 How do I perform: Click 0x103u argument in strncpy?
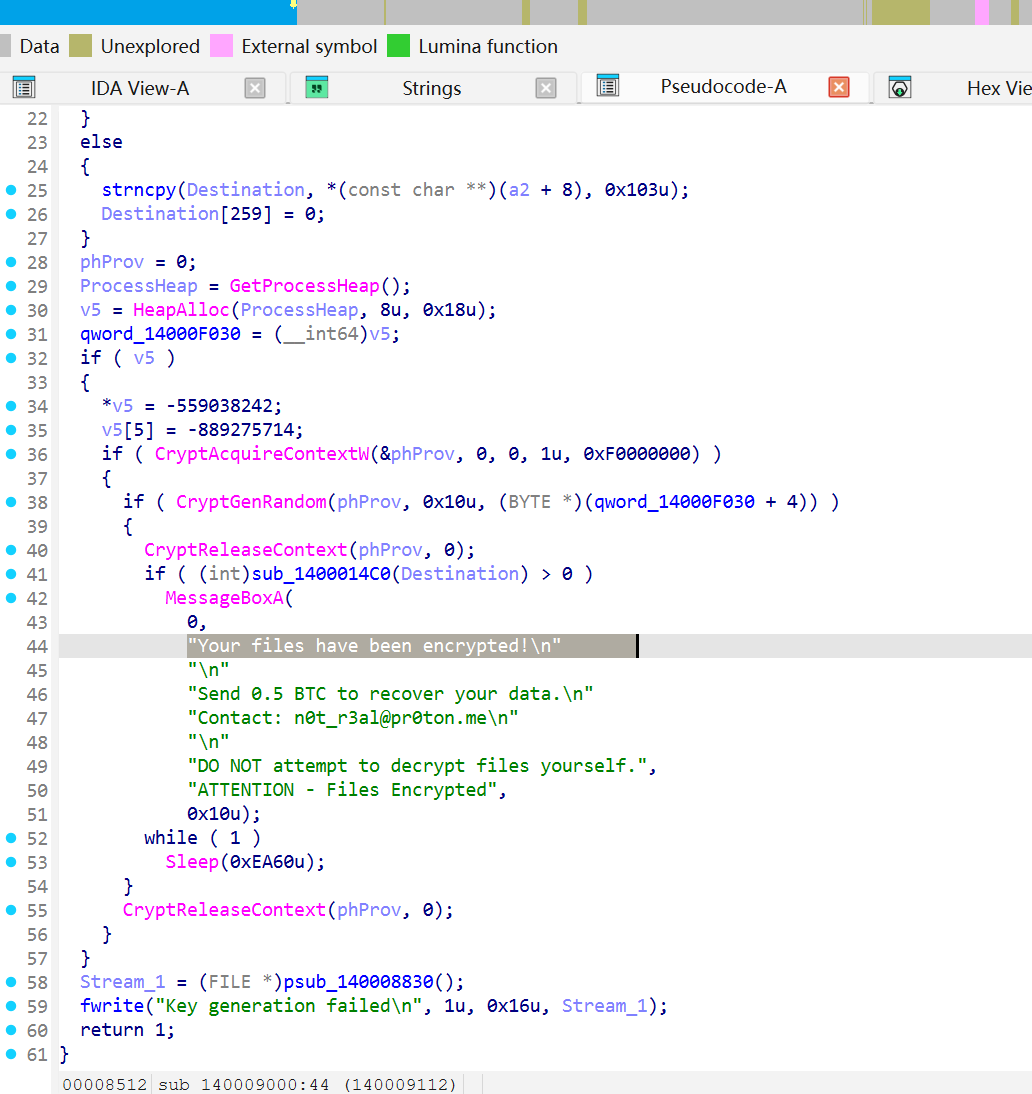click(636, 190)
